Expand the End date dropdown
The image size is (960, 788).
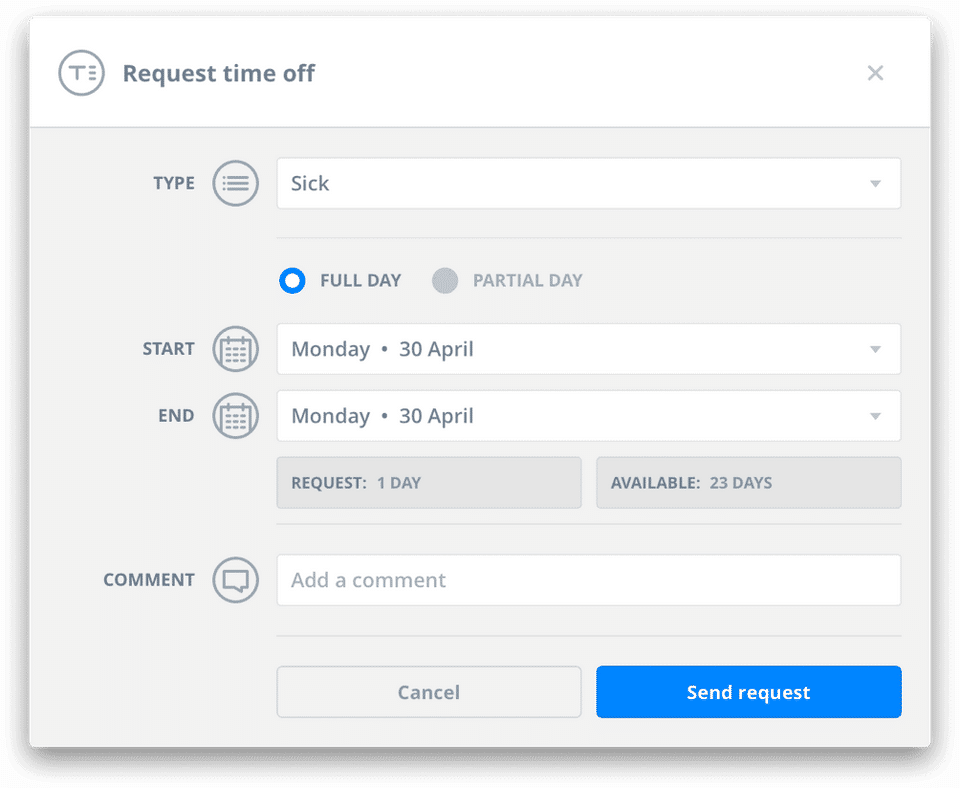click(588, 416)
